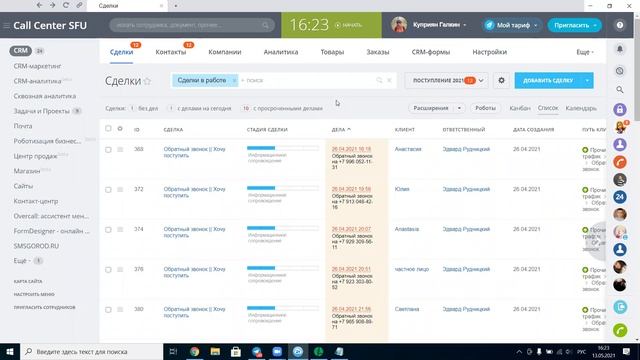Clear the filter search field with X
The image size is (640, 360).
coord(389,80)
